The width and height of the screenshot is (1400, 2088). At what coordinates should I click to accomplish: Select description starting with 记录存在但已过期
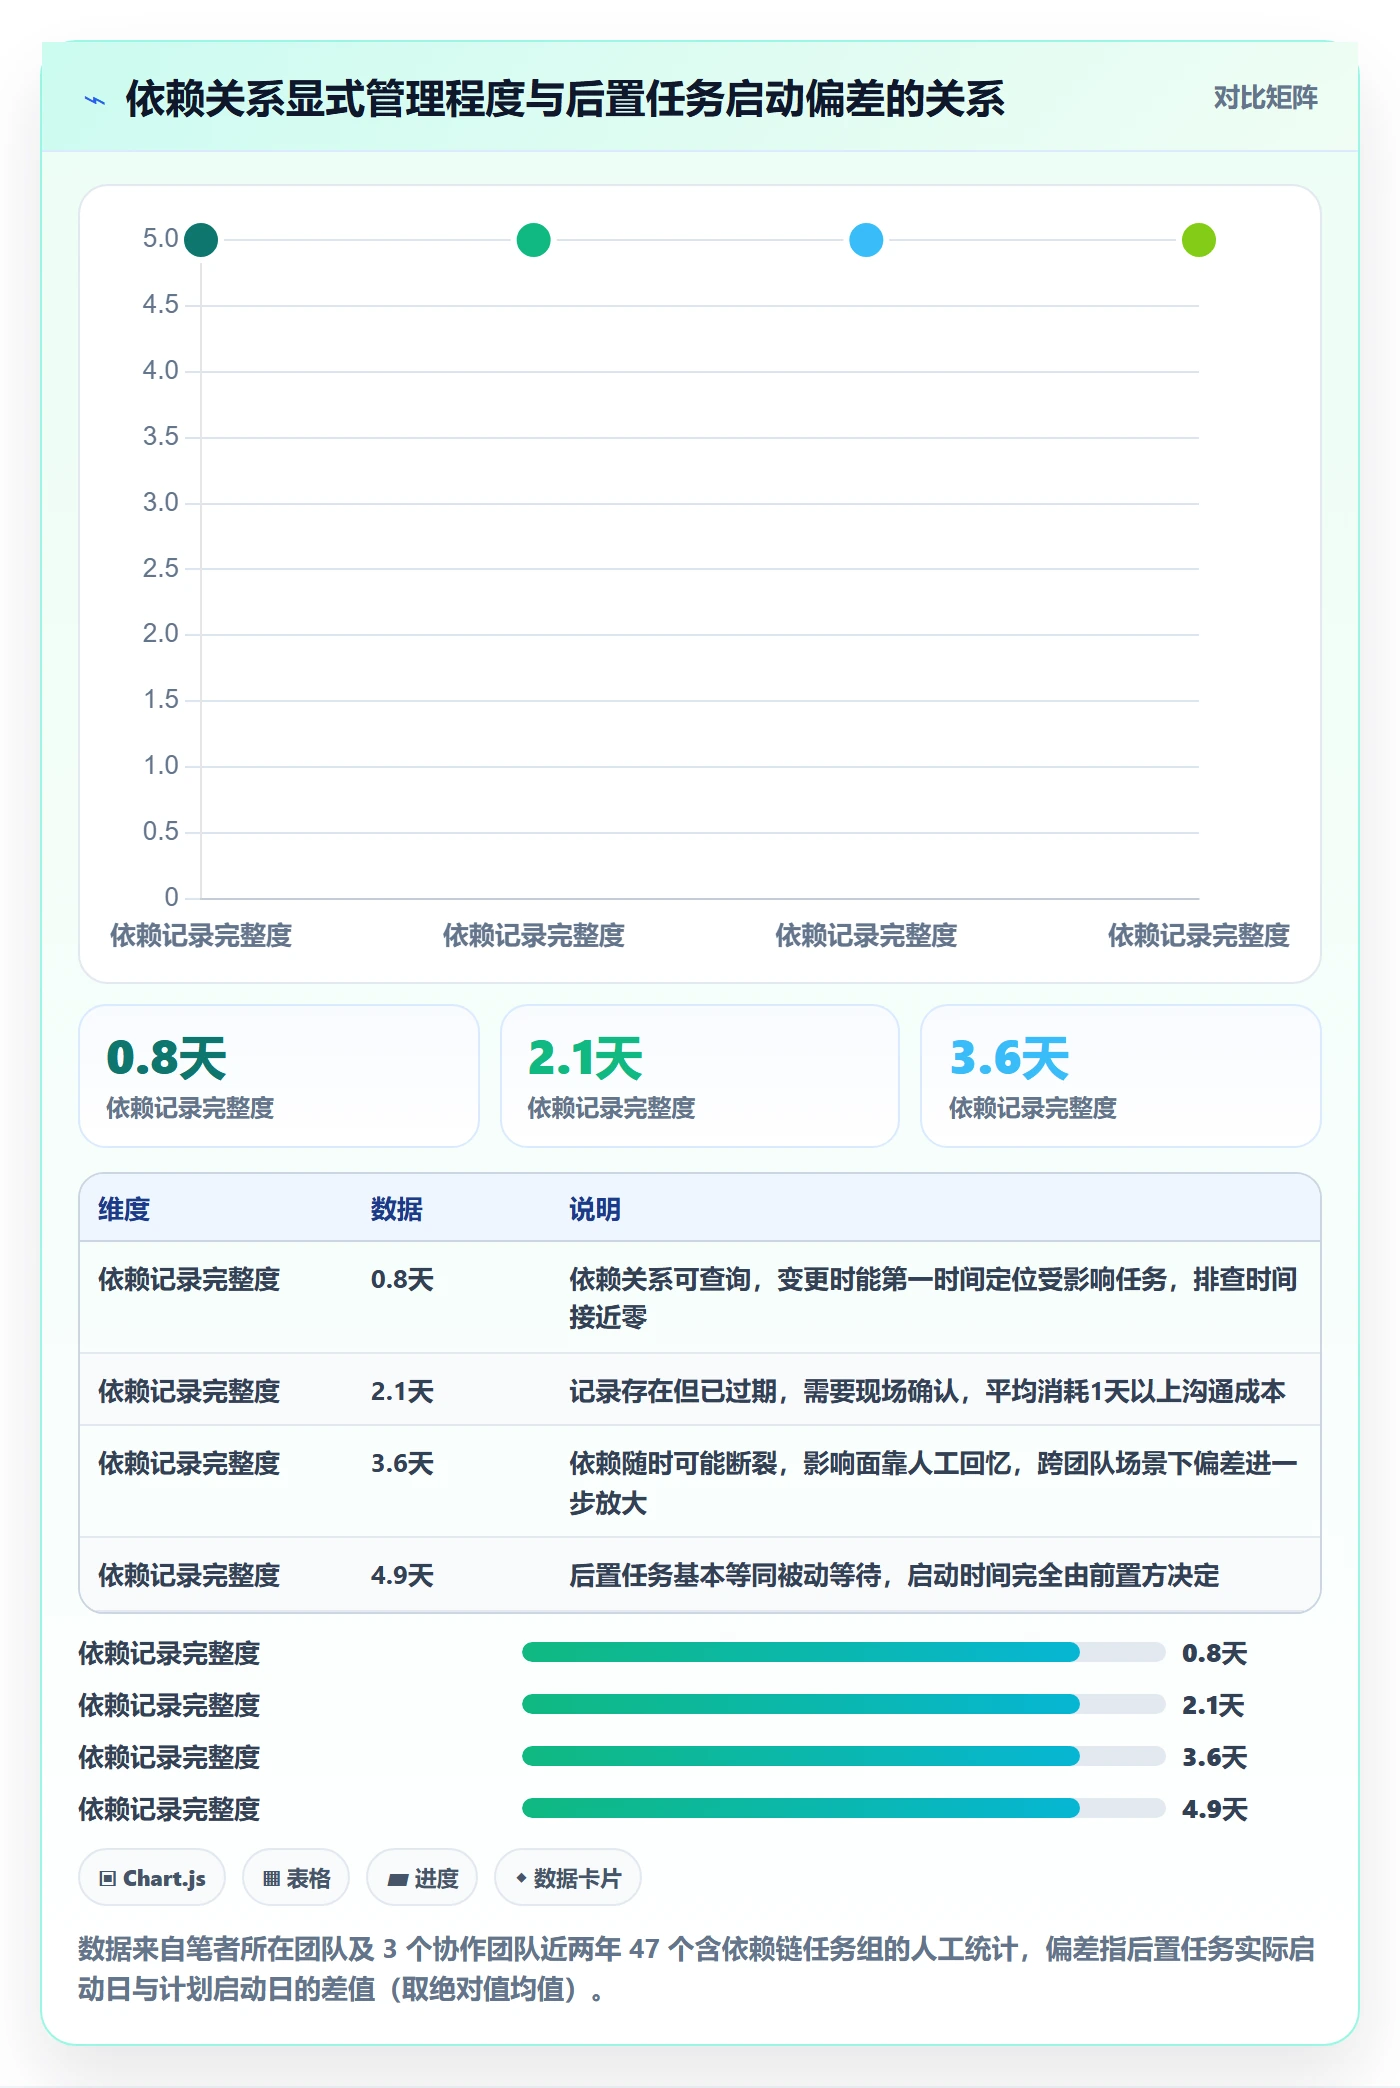tap(927, 1391)
